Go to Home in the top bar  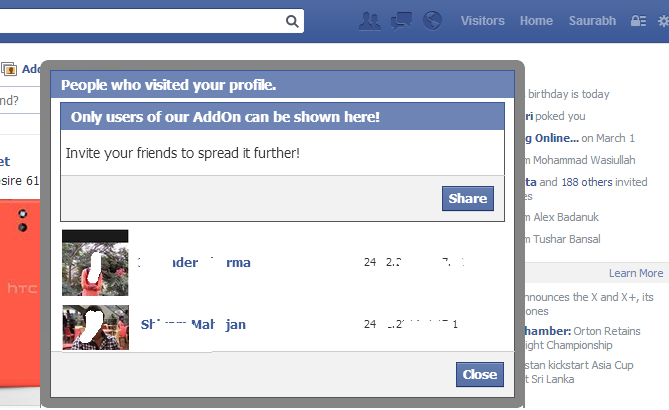click(x=536, y=21)
